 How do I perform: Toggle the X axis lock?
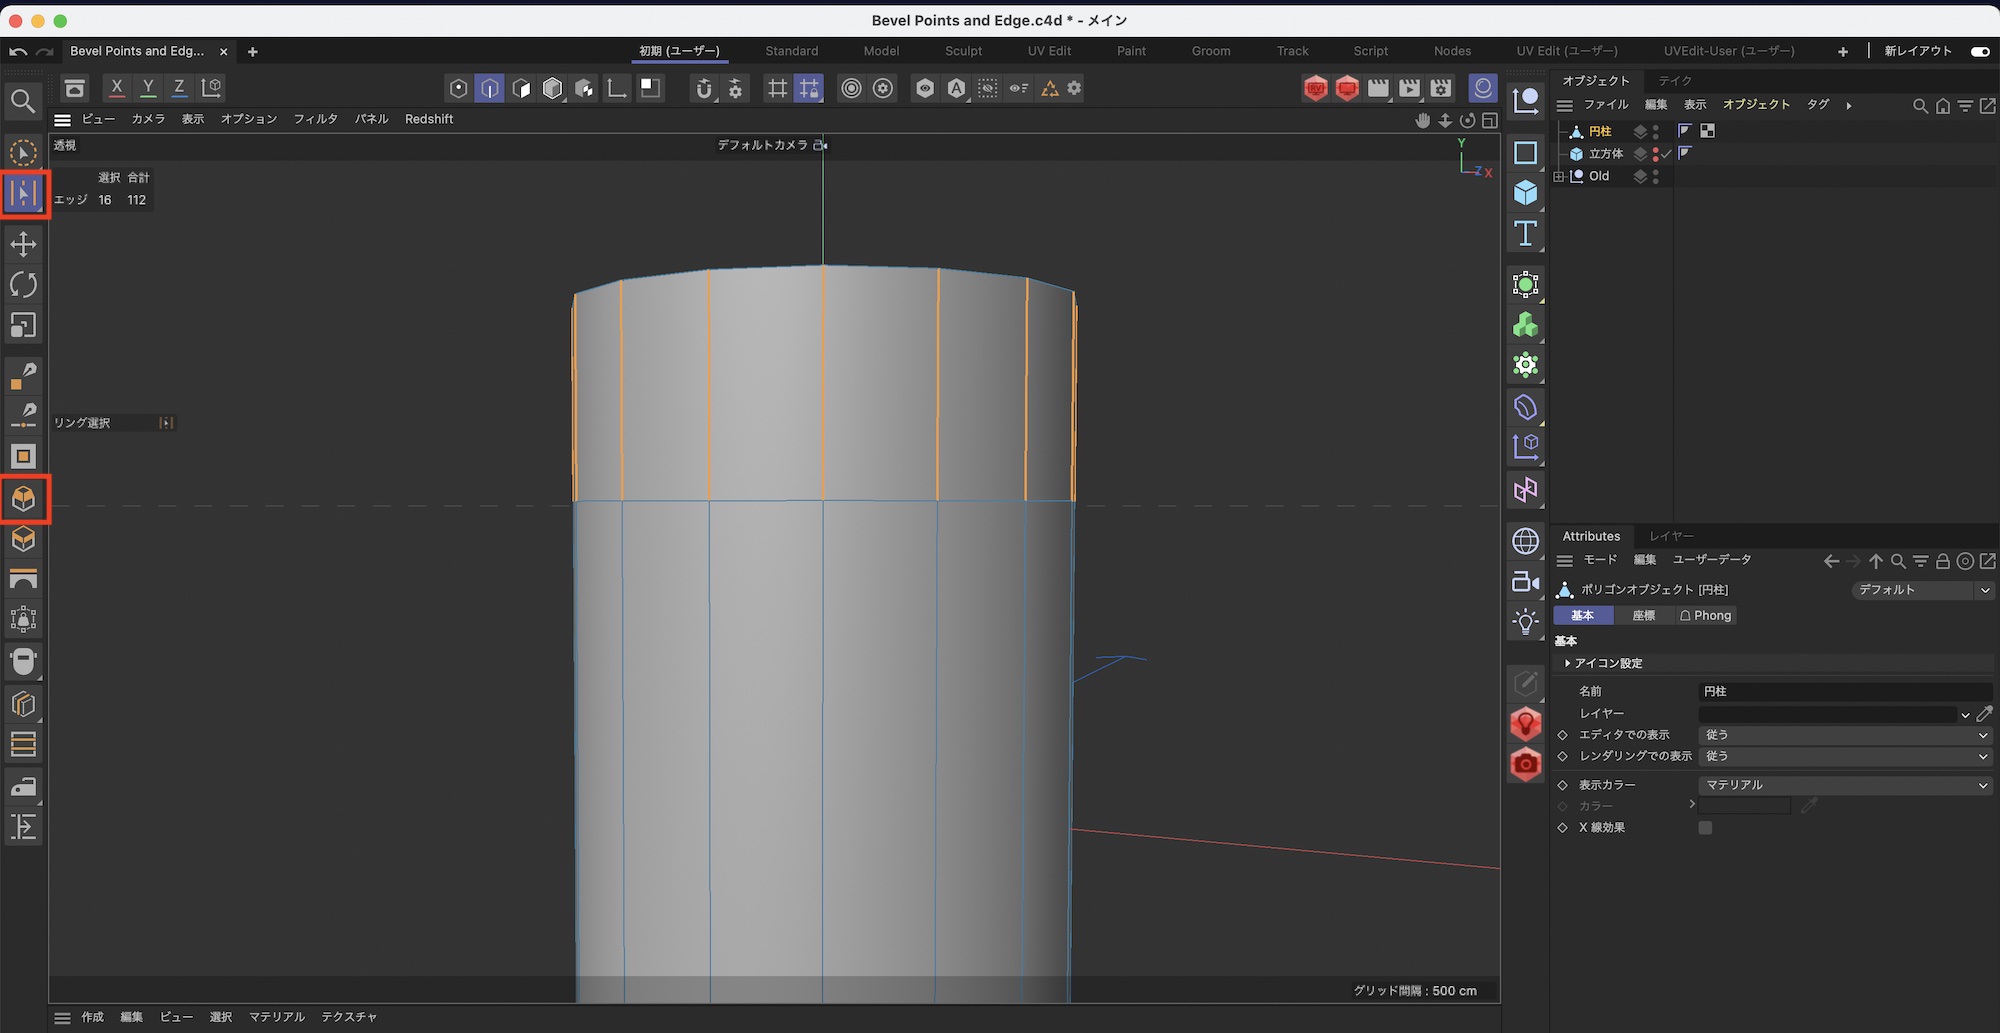tap(117, 88)
